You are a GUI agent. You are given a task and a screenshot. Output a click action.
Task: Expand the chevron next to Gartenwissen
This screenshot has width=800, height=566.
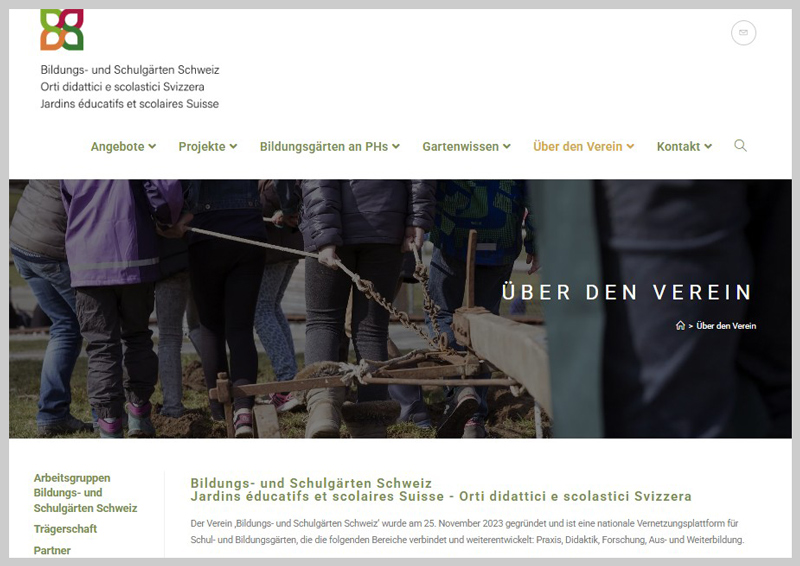click(x=507, y=147)
